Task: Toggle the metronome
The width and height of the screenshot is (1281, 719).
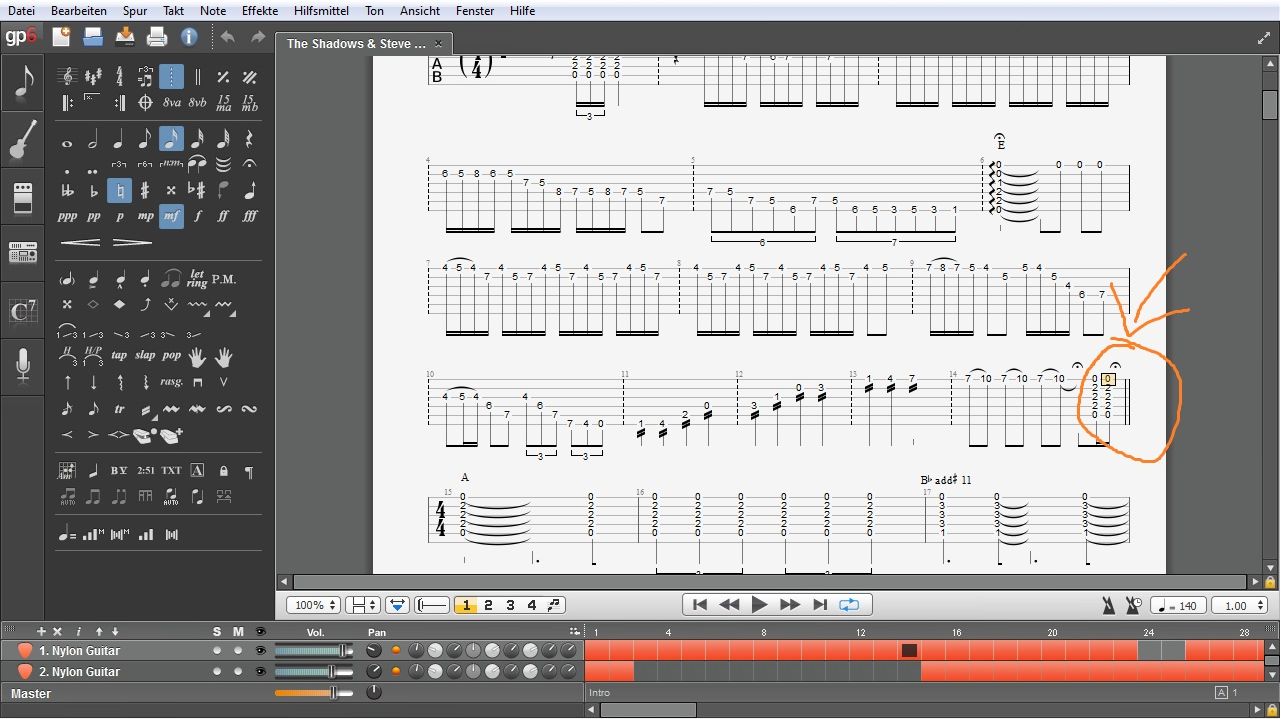Action: 1107,605
